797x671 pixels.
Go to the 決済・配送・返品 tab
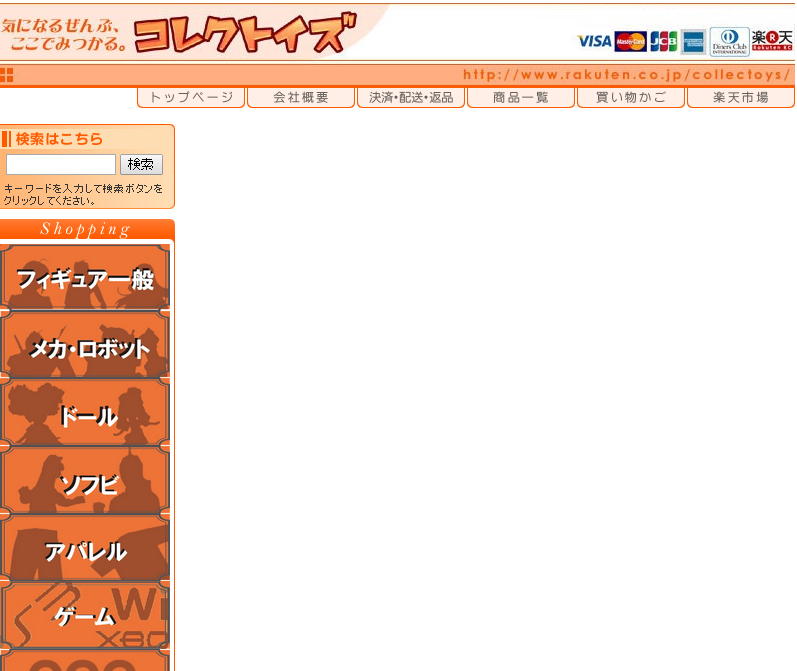[411, 98]
